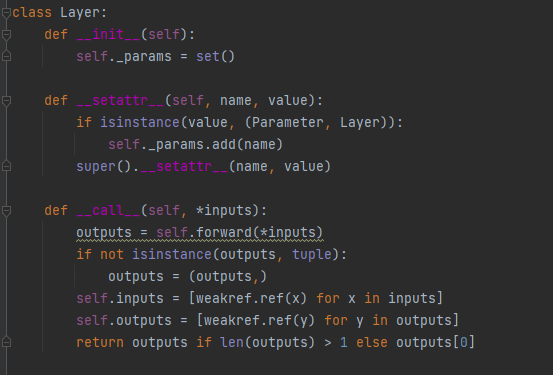Collapse the def __init__ method fold
This screenshot has width=553, height=375.
point(6,35)
